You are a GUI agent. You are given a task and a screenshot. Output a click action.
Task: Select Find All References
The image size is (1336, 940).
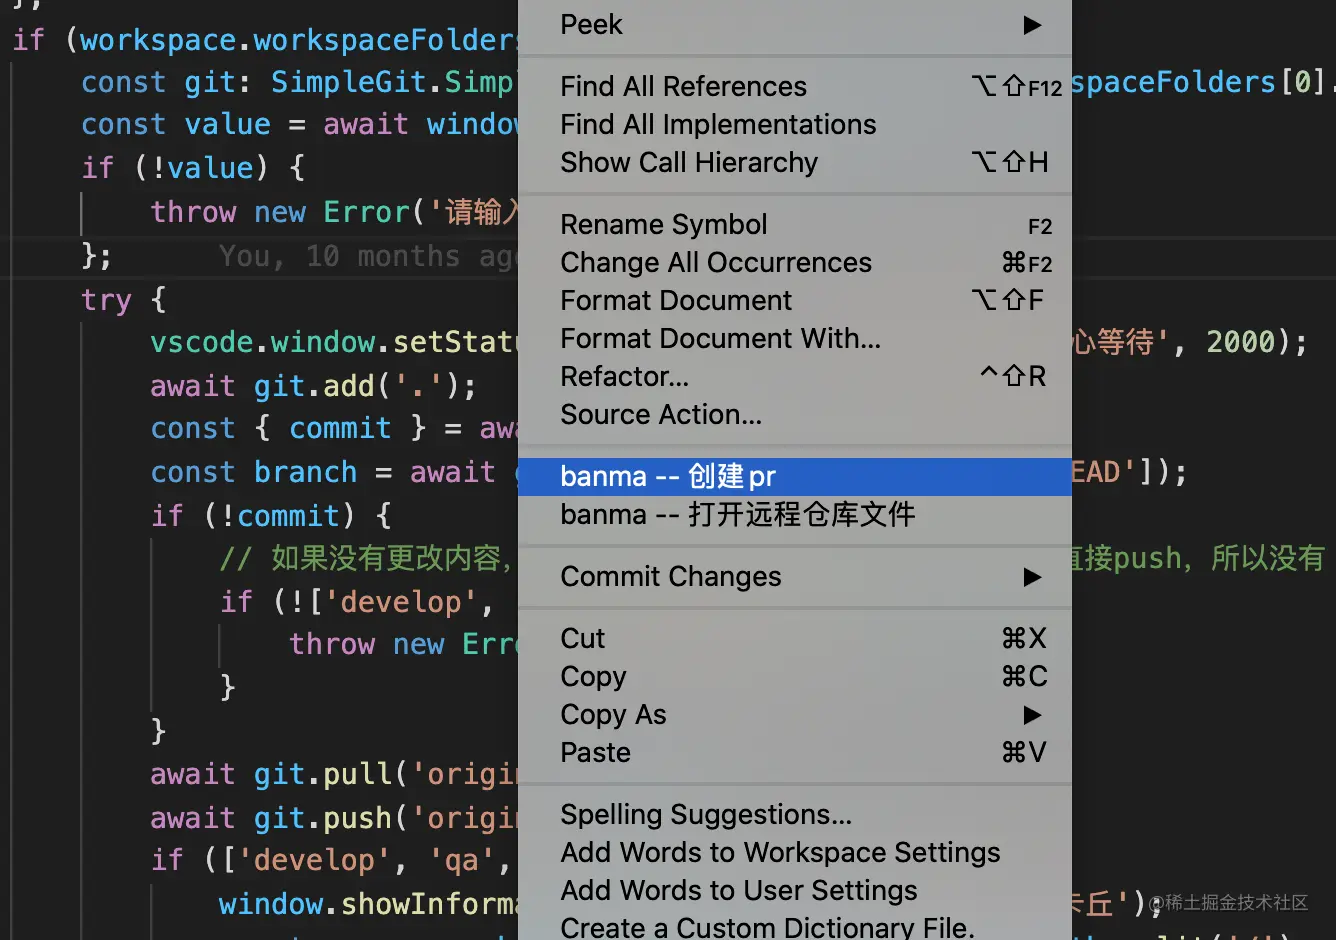795,86
